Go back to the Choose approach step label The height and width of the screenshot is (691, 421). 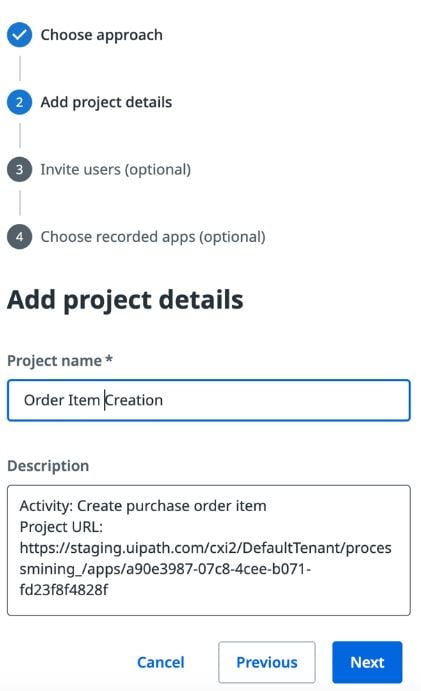101,35
